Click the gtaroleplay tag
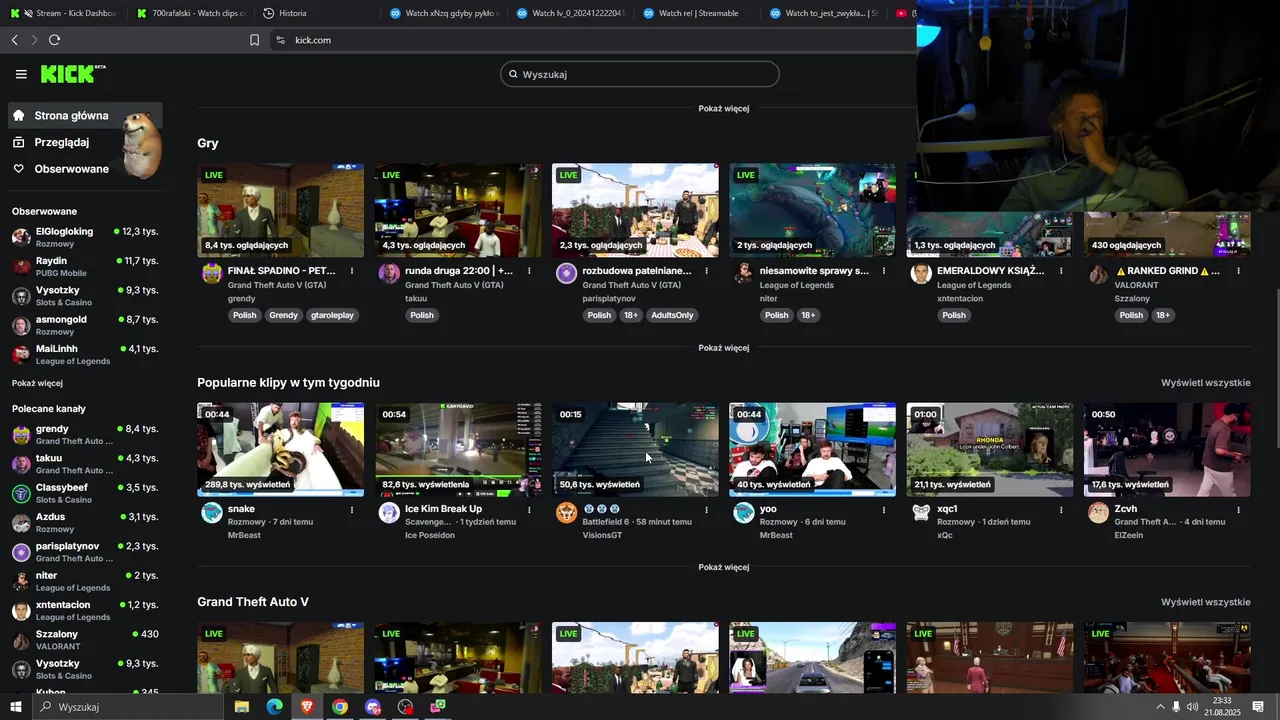1280x720 pixels. pos(332,315)
